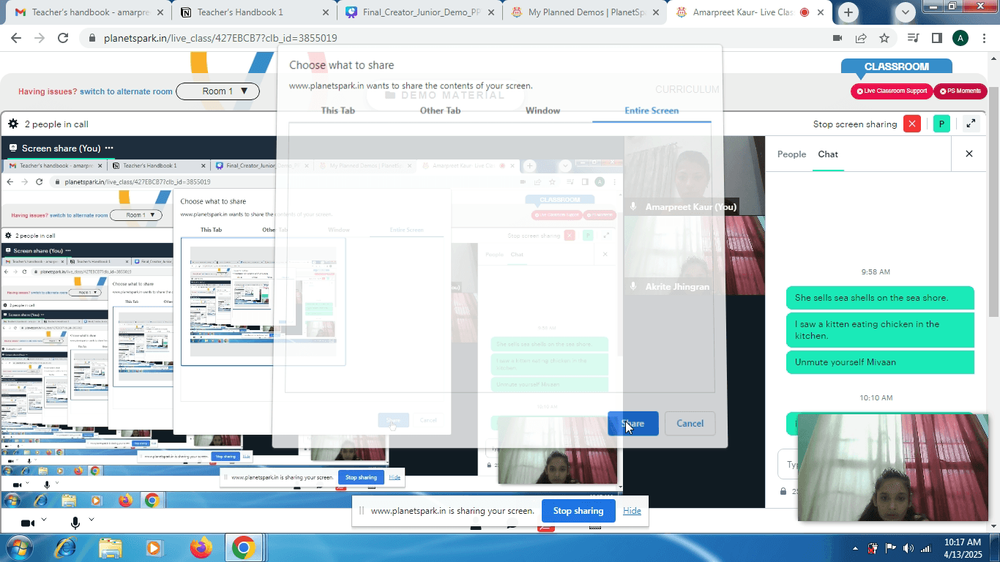Expand the microphone options chevron

[91, 520]
